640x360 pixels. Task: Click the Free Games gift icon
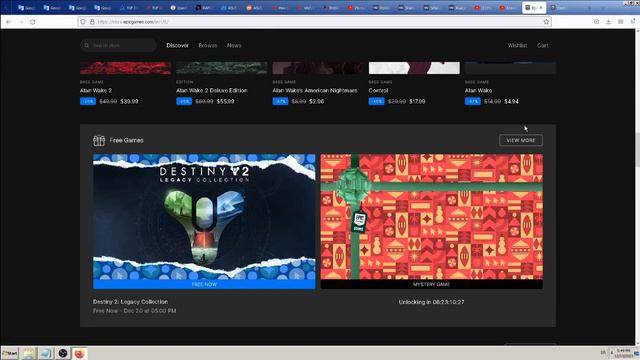(99, 140)
